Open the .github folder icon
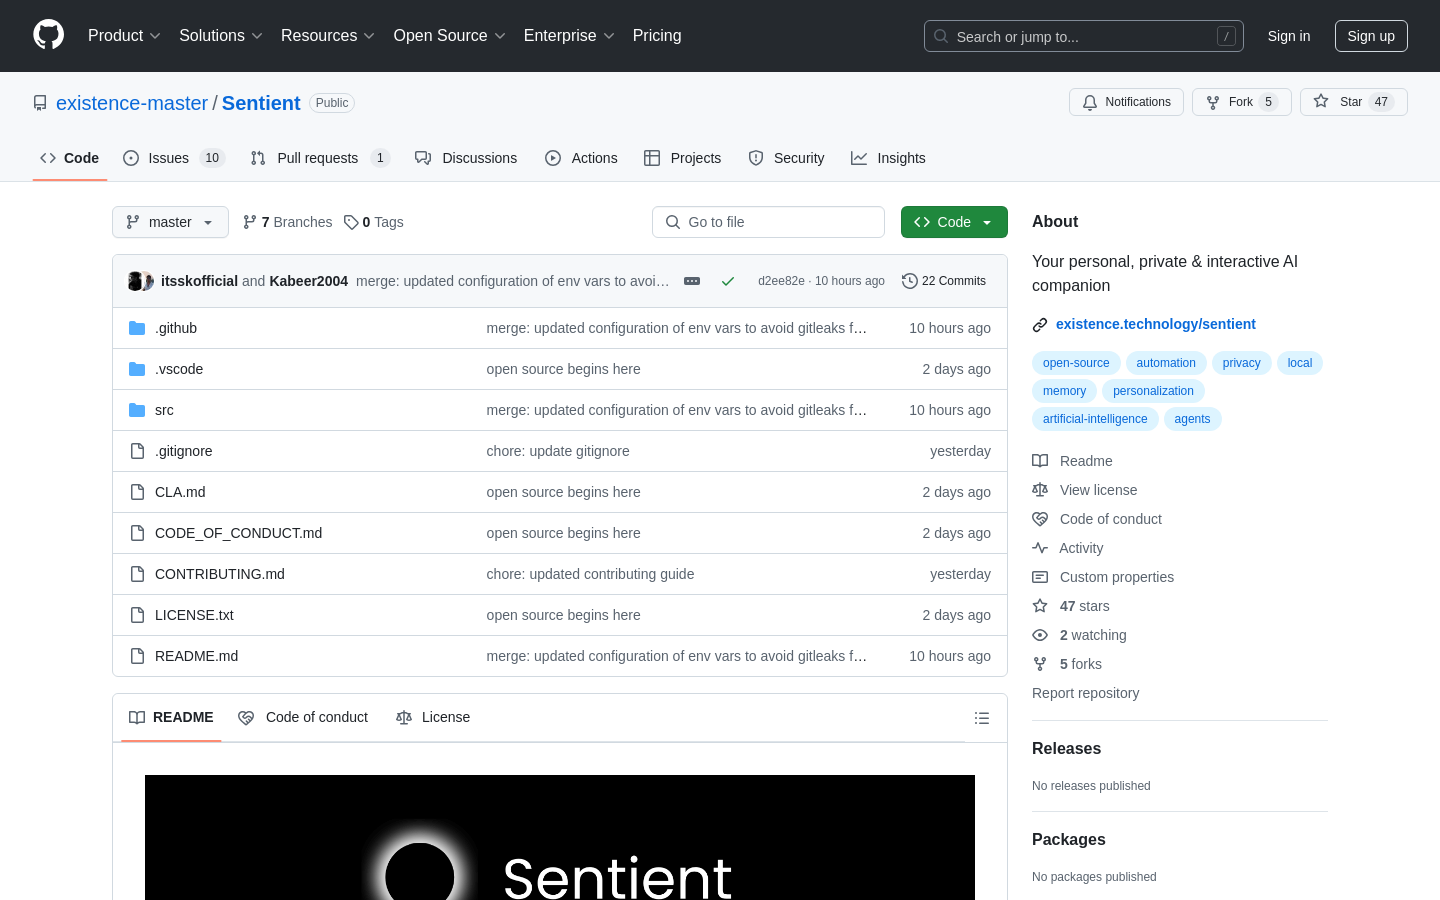Image resolution: width=1440 pixels, height=900 pixels. coord(137,328)
